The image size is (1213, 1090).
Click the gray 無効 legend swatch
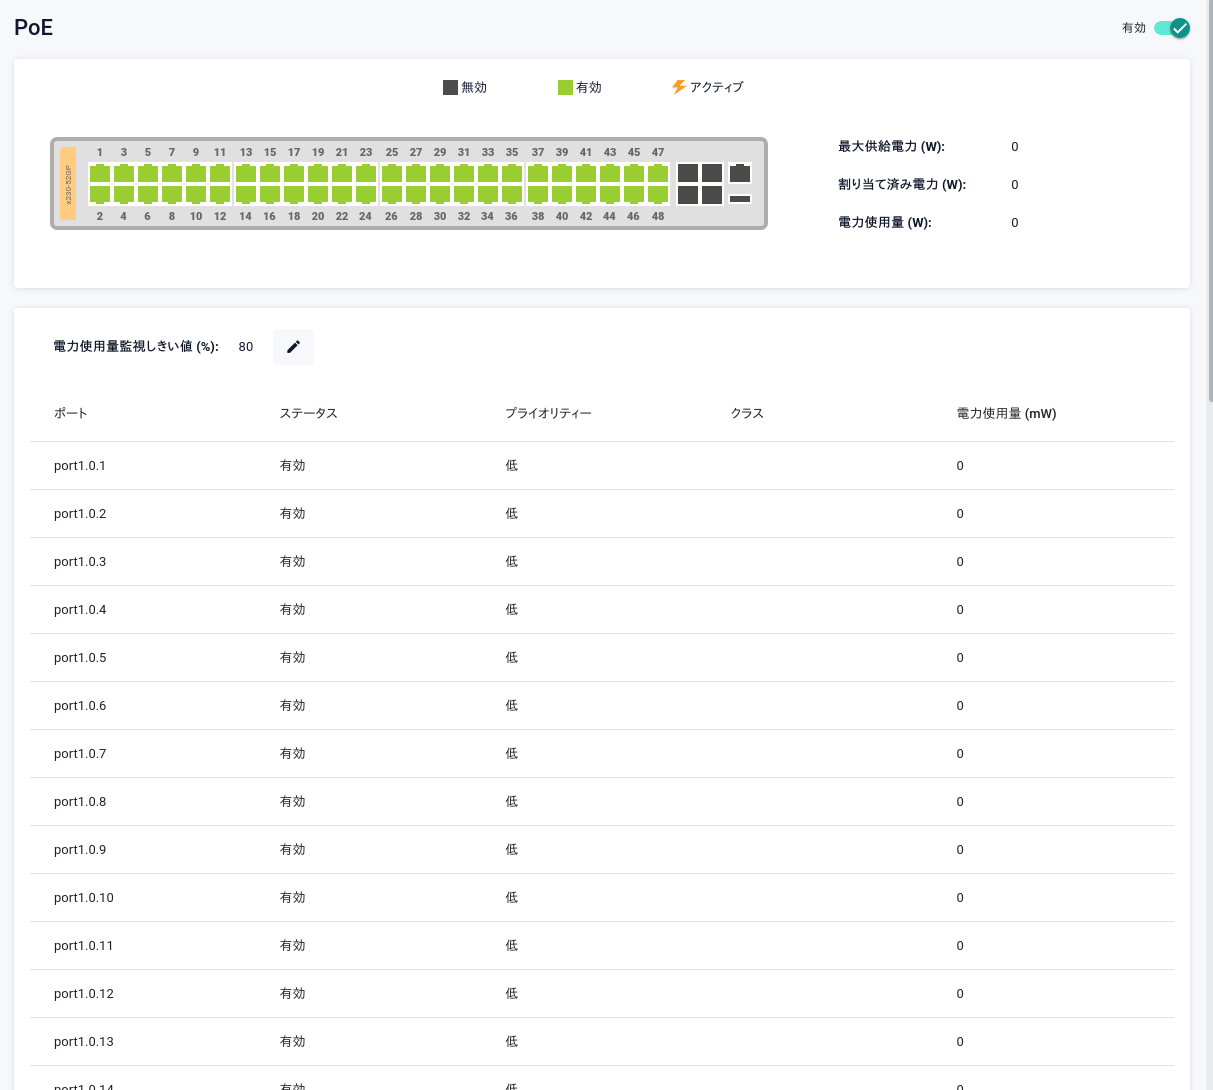click(x=450, y=87)
